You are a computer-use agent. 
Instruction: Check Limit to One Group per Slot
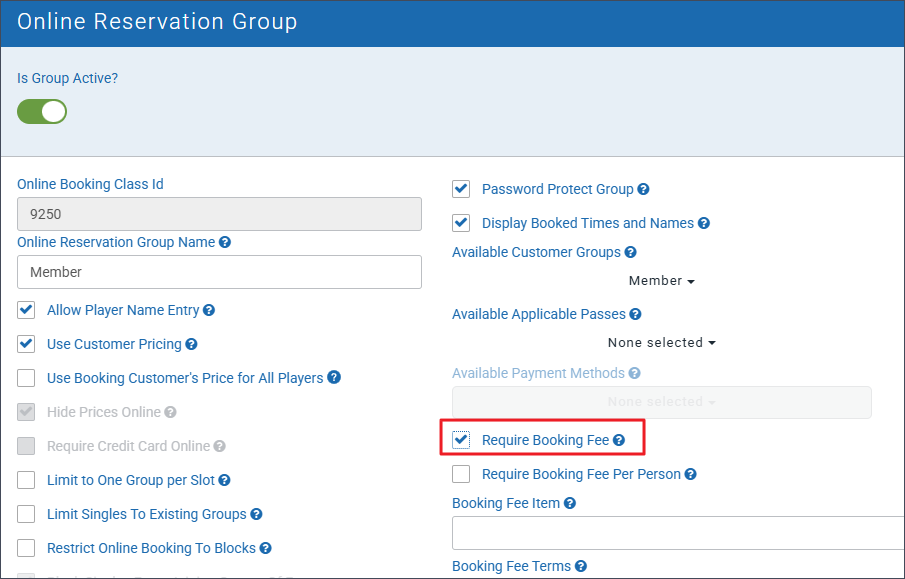[26, 480]
